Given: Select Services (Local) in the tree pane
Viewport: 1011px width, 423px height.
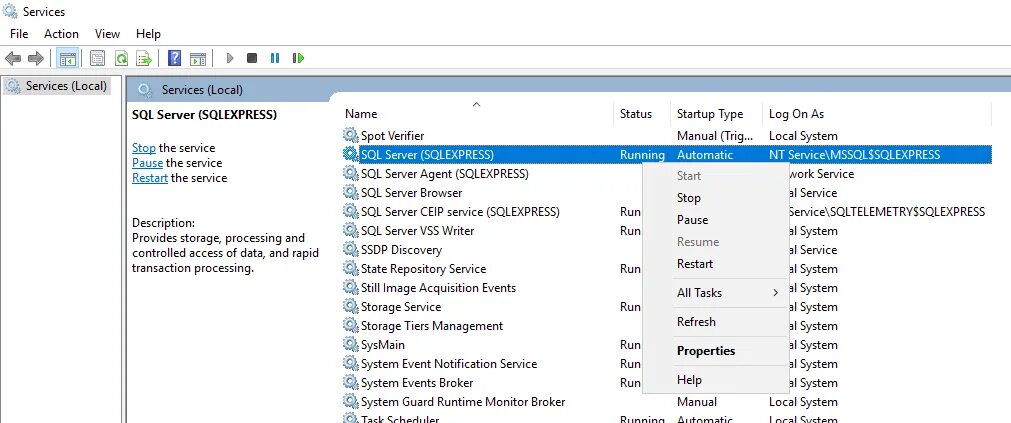Looking at the screenshot, I should (x=57, y=86).
